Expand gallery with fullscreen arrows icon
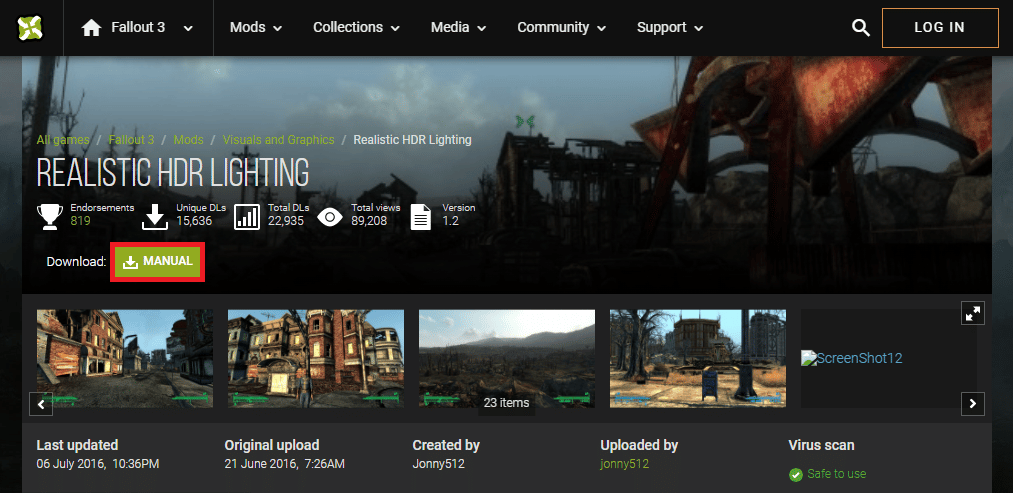 (972, 313)
